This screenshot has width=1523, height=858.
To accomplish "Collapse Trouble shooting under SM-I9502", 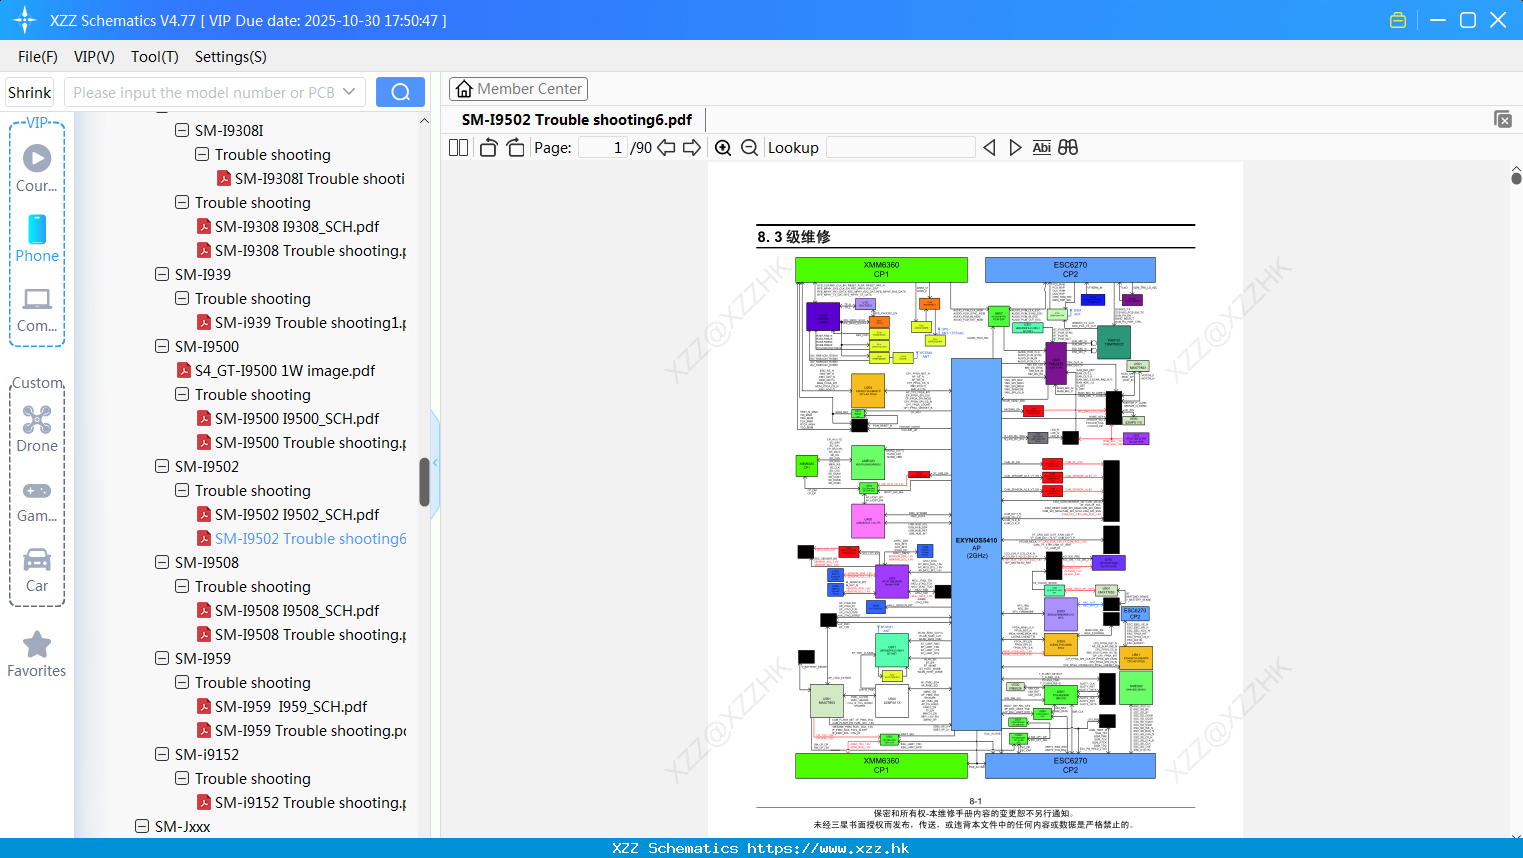I will [x=182, y=490].
